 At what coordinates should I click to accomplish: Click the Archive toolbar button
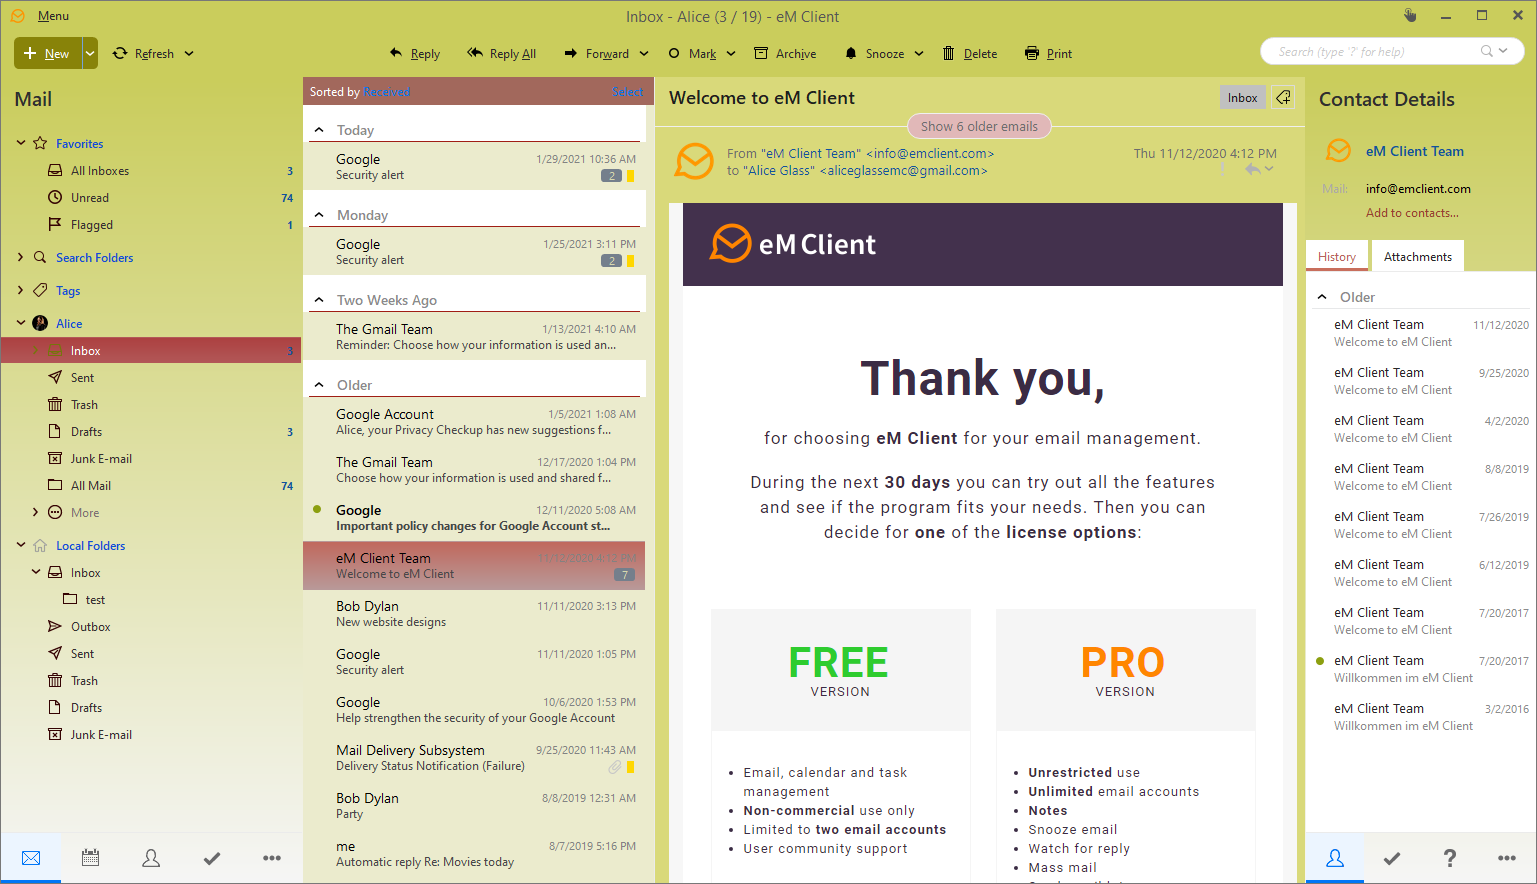click(785, 54)
